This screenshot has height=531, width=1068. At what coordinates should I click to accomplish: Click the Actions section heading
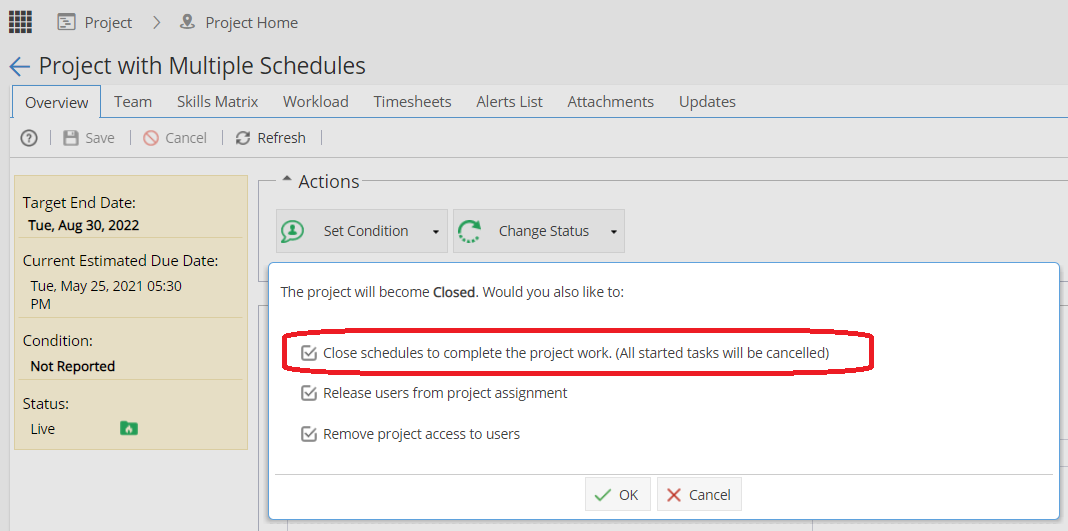tap(329, 182)
